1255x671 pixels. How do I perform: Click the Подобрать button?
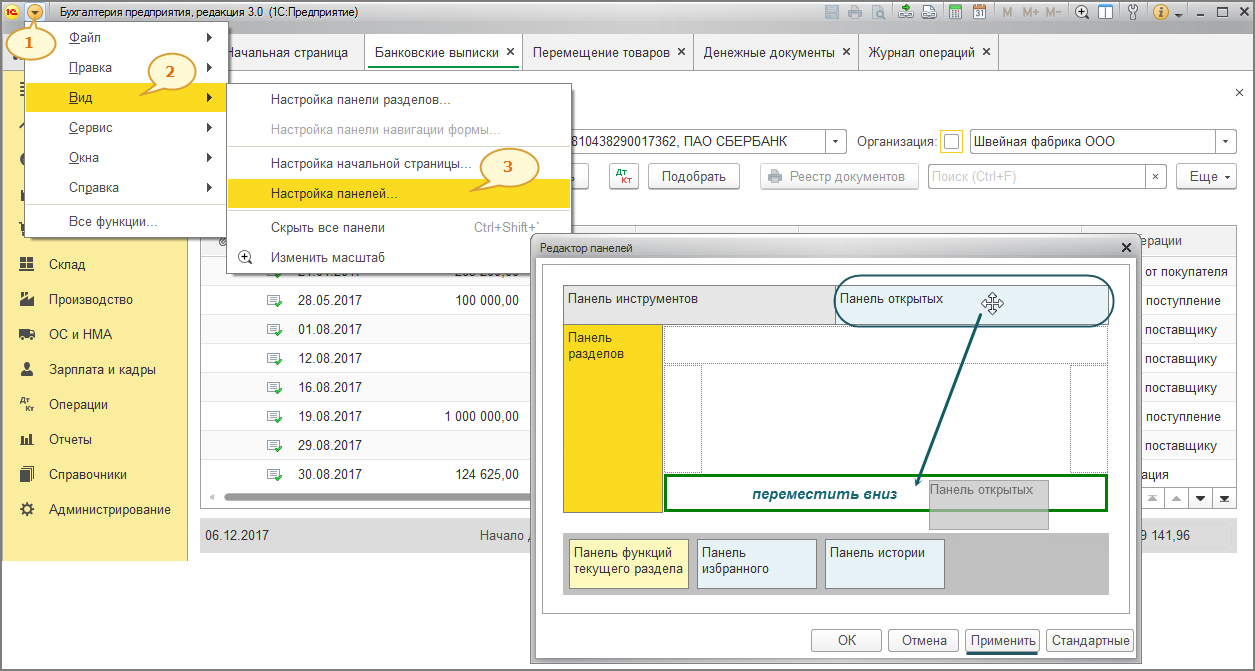[x=693, y=177]
